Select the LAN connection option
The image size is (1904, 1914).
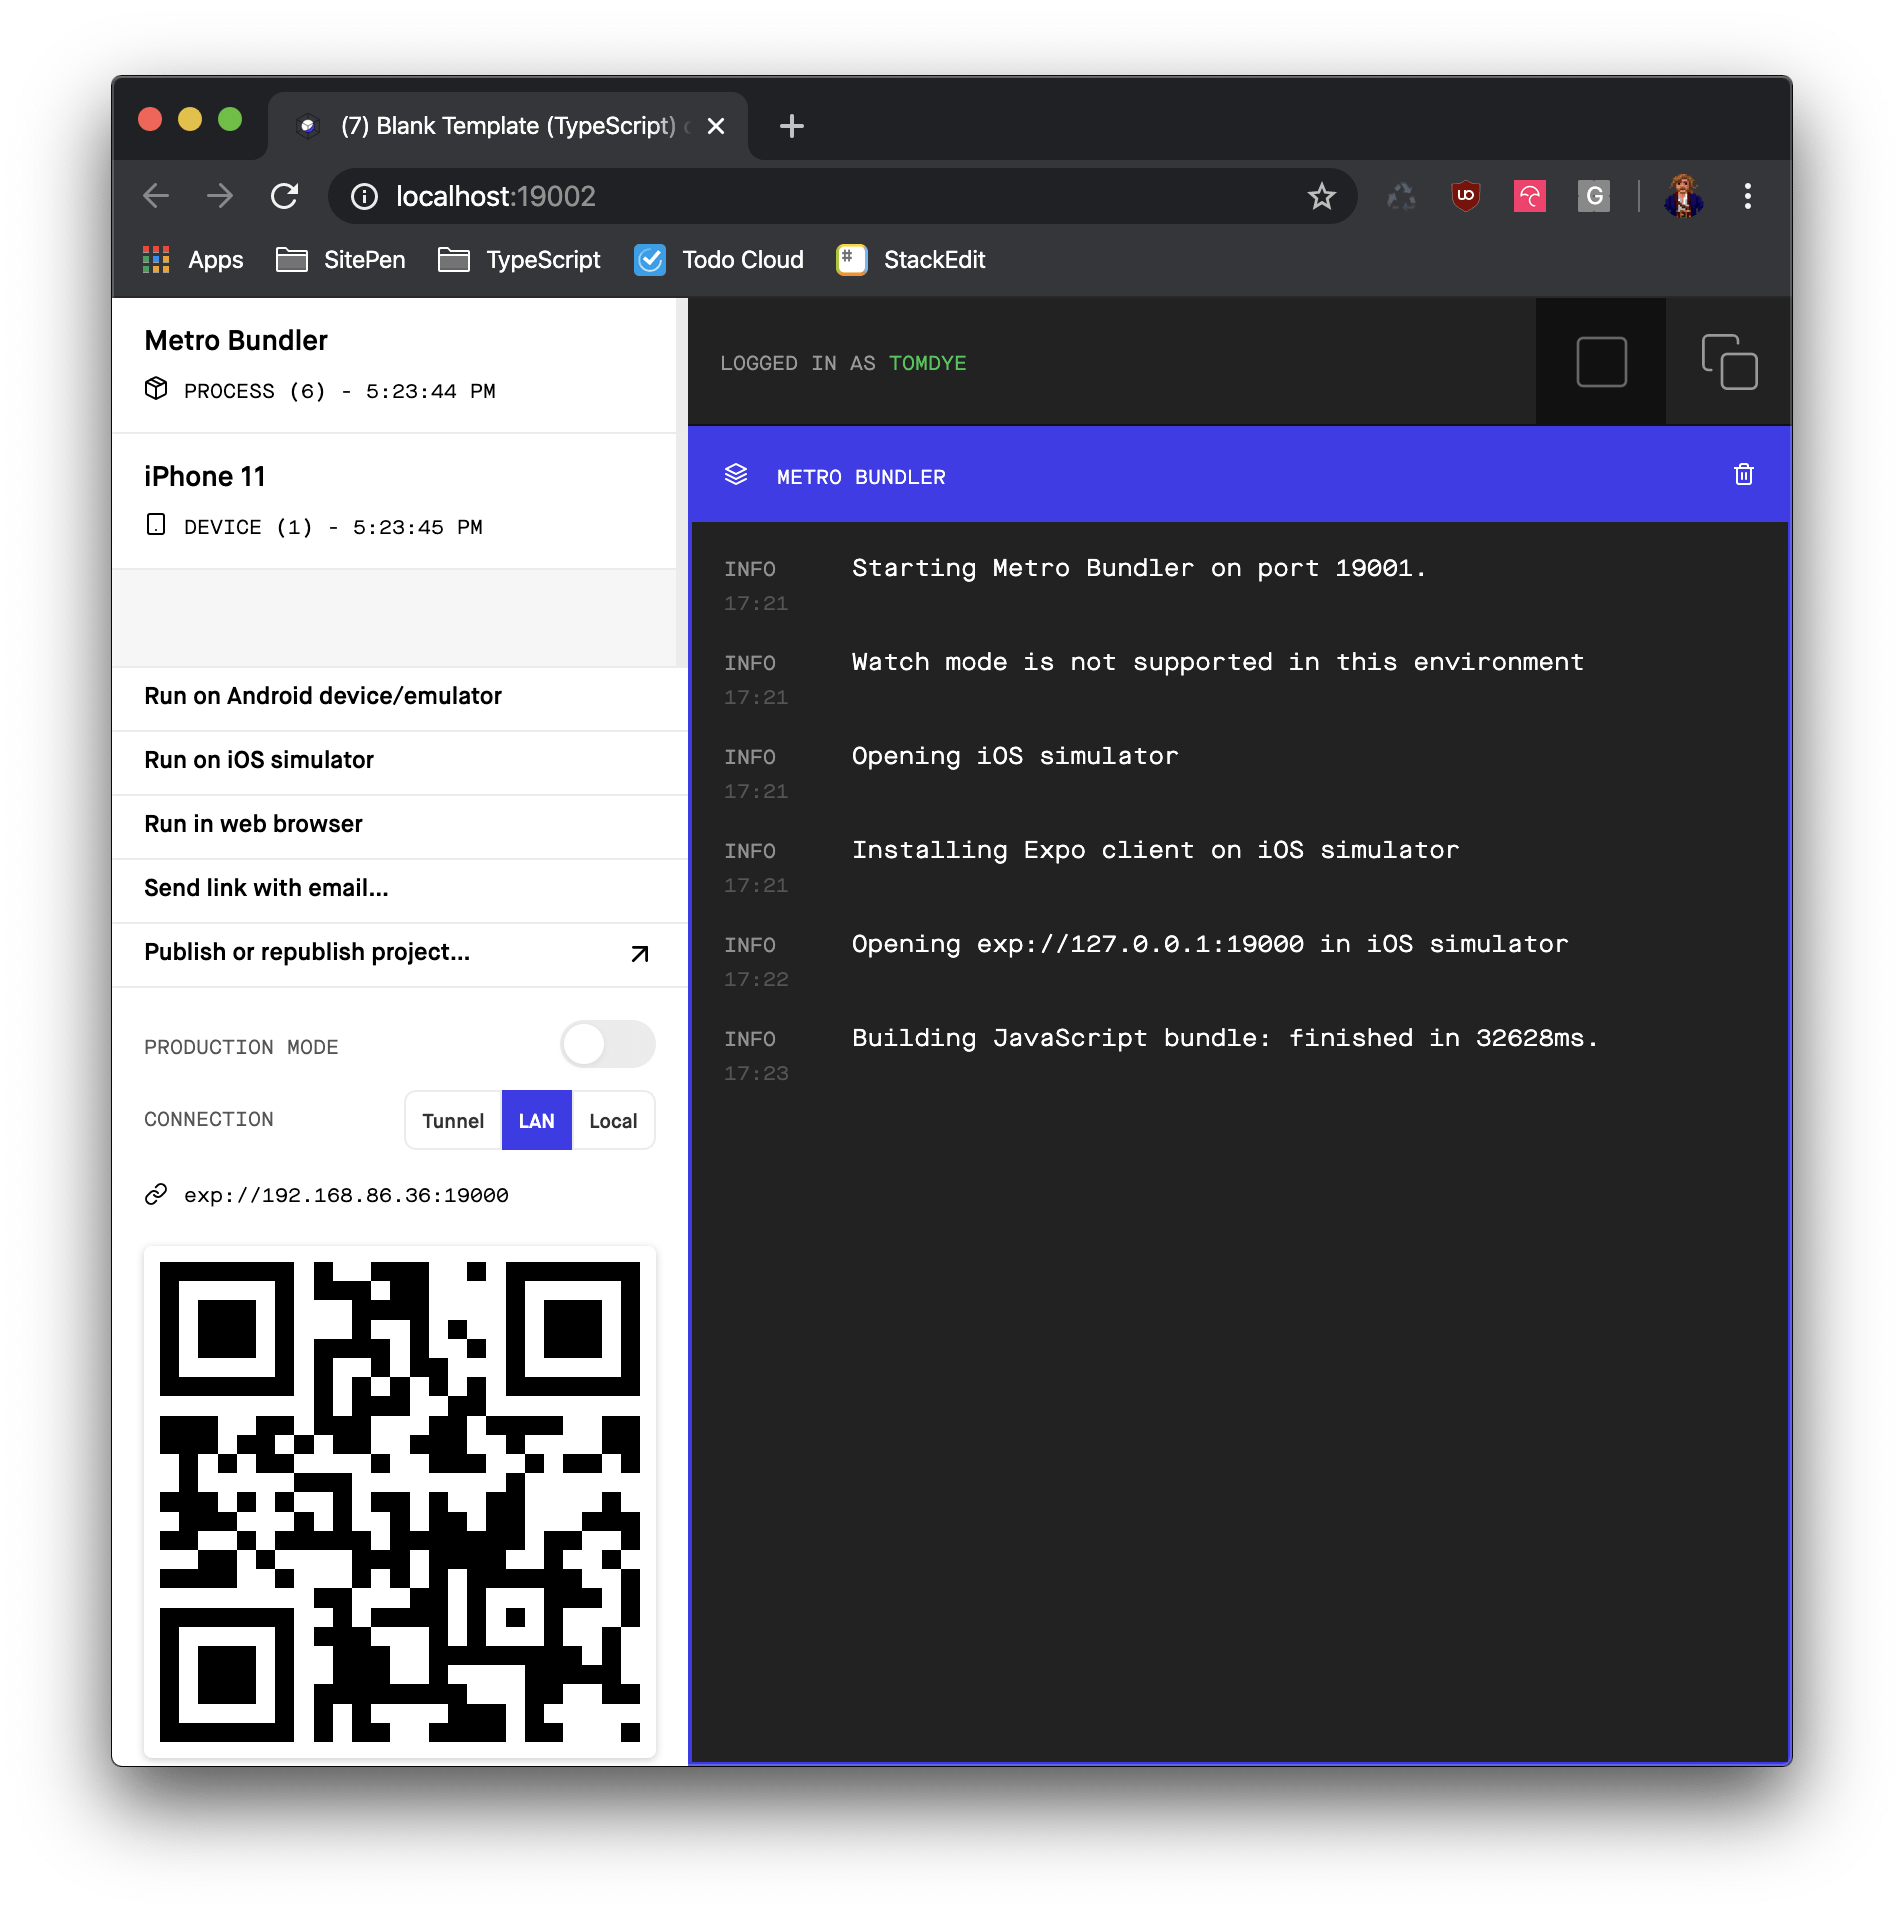(536, 1121)
